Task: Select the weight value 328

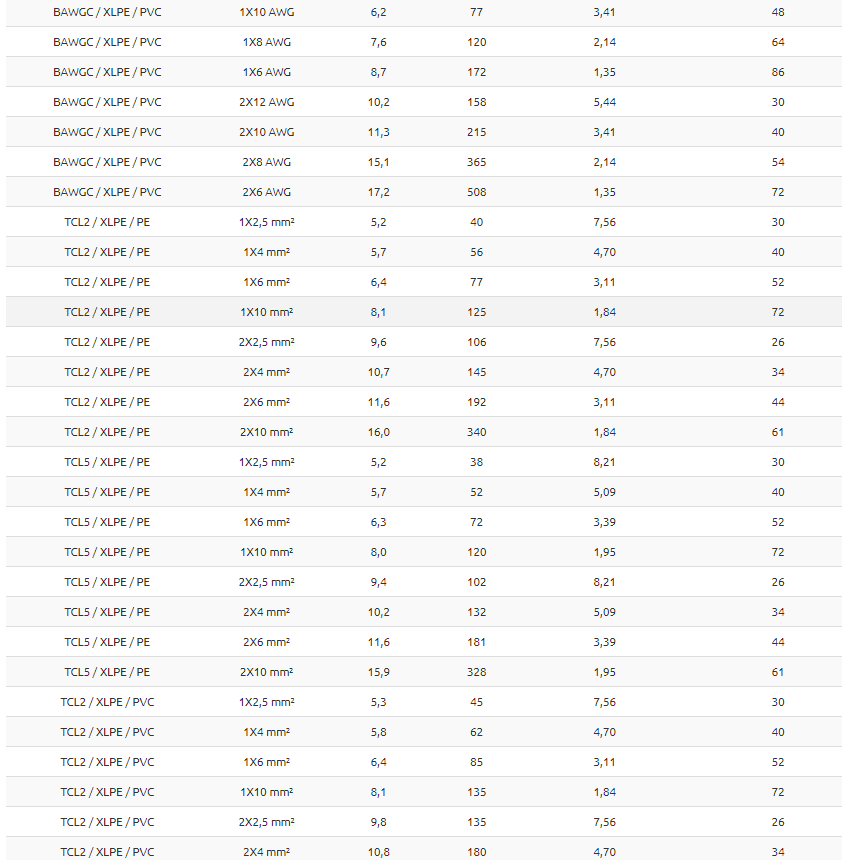Action: [476, 672]
